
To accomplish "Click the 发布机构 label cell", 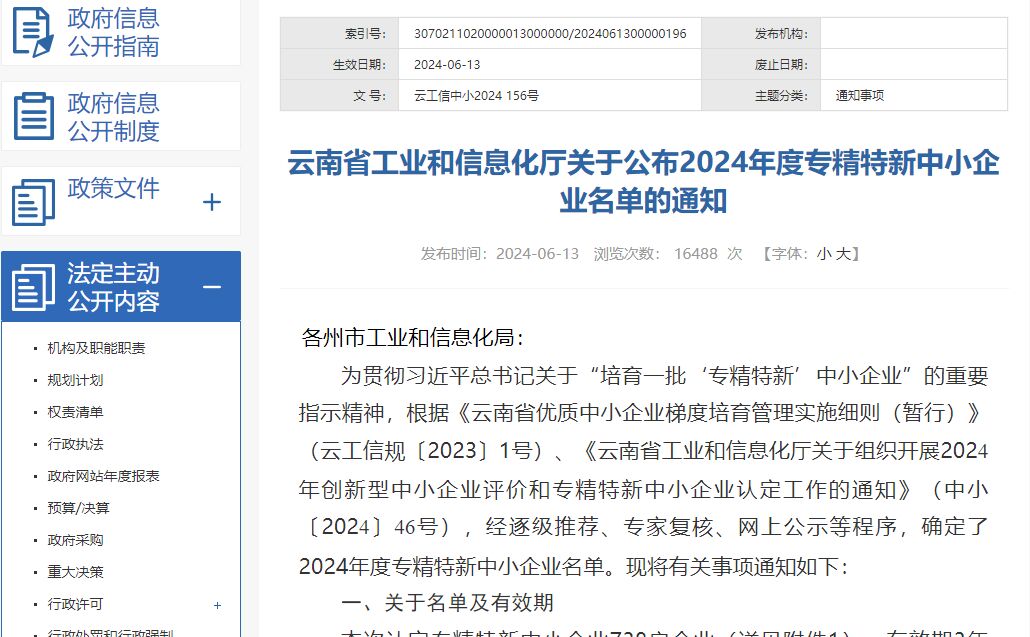I will pos(761,33).
